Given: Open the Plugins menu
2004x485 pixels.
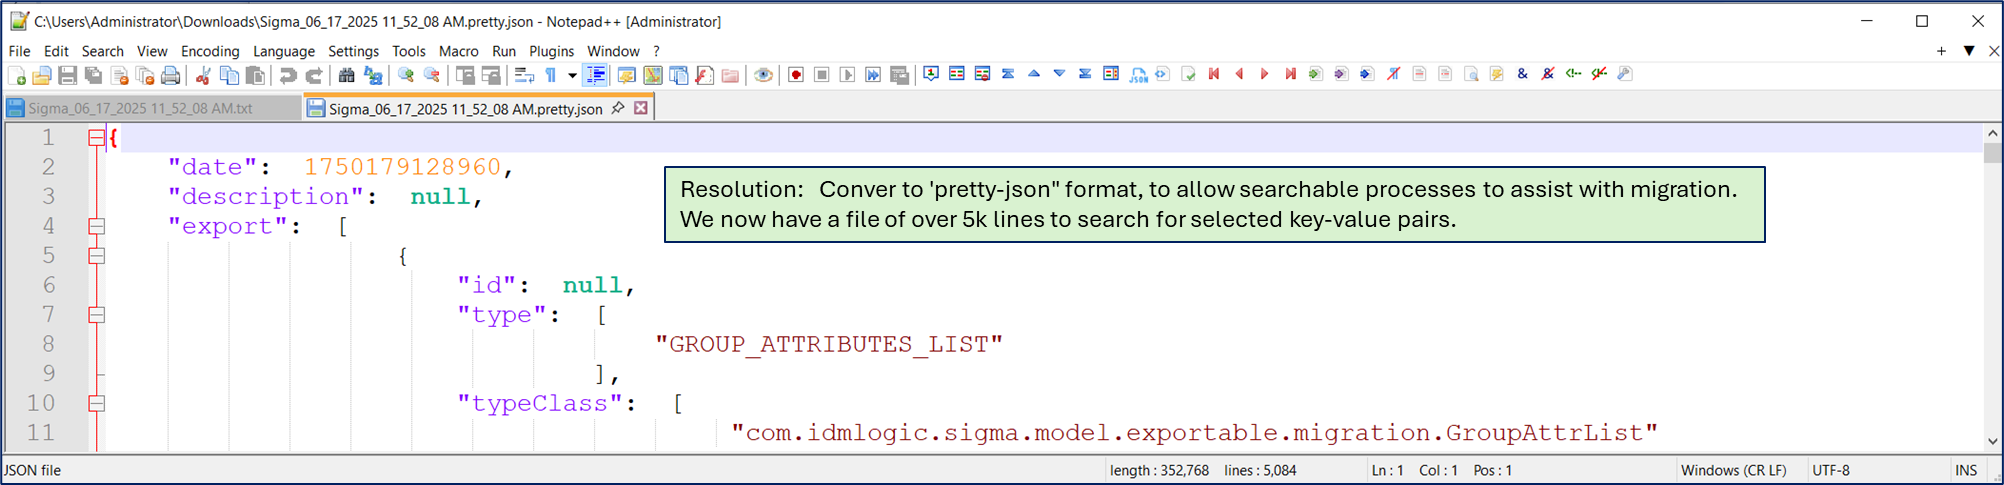Looking at the screenshot, I should 551,51.
